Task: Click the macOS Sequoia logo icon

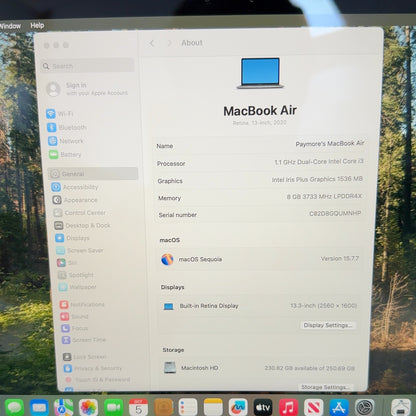Action: click(167, 259)
